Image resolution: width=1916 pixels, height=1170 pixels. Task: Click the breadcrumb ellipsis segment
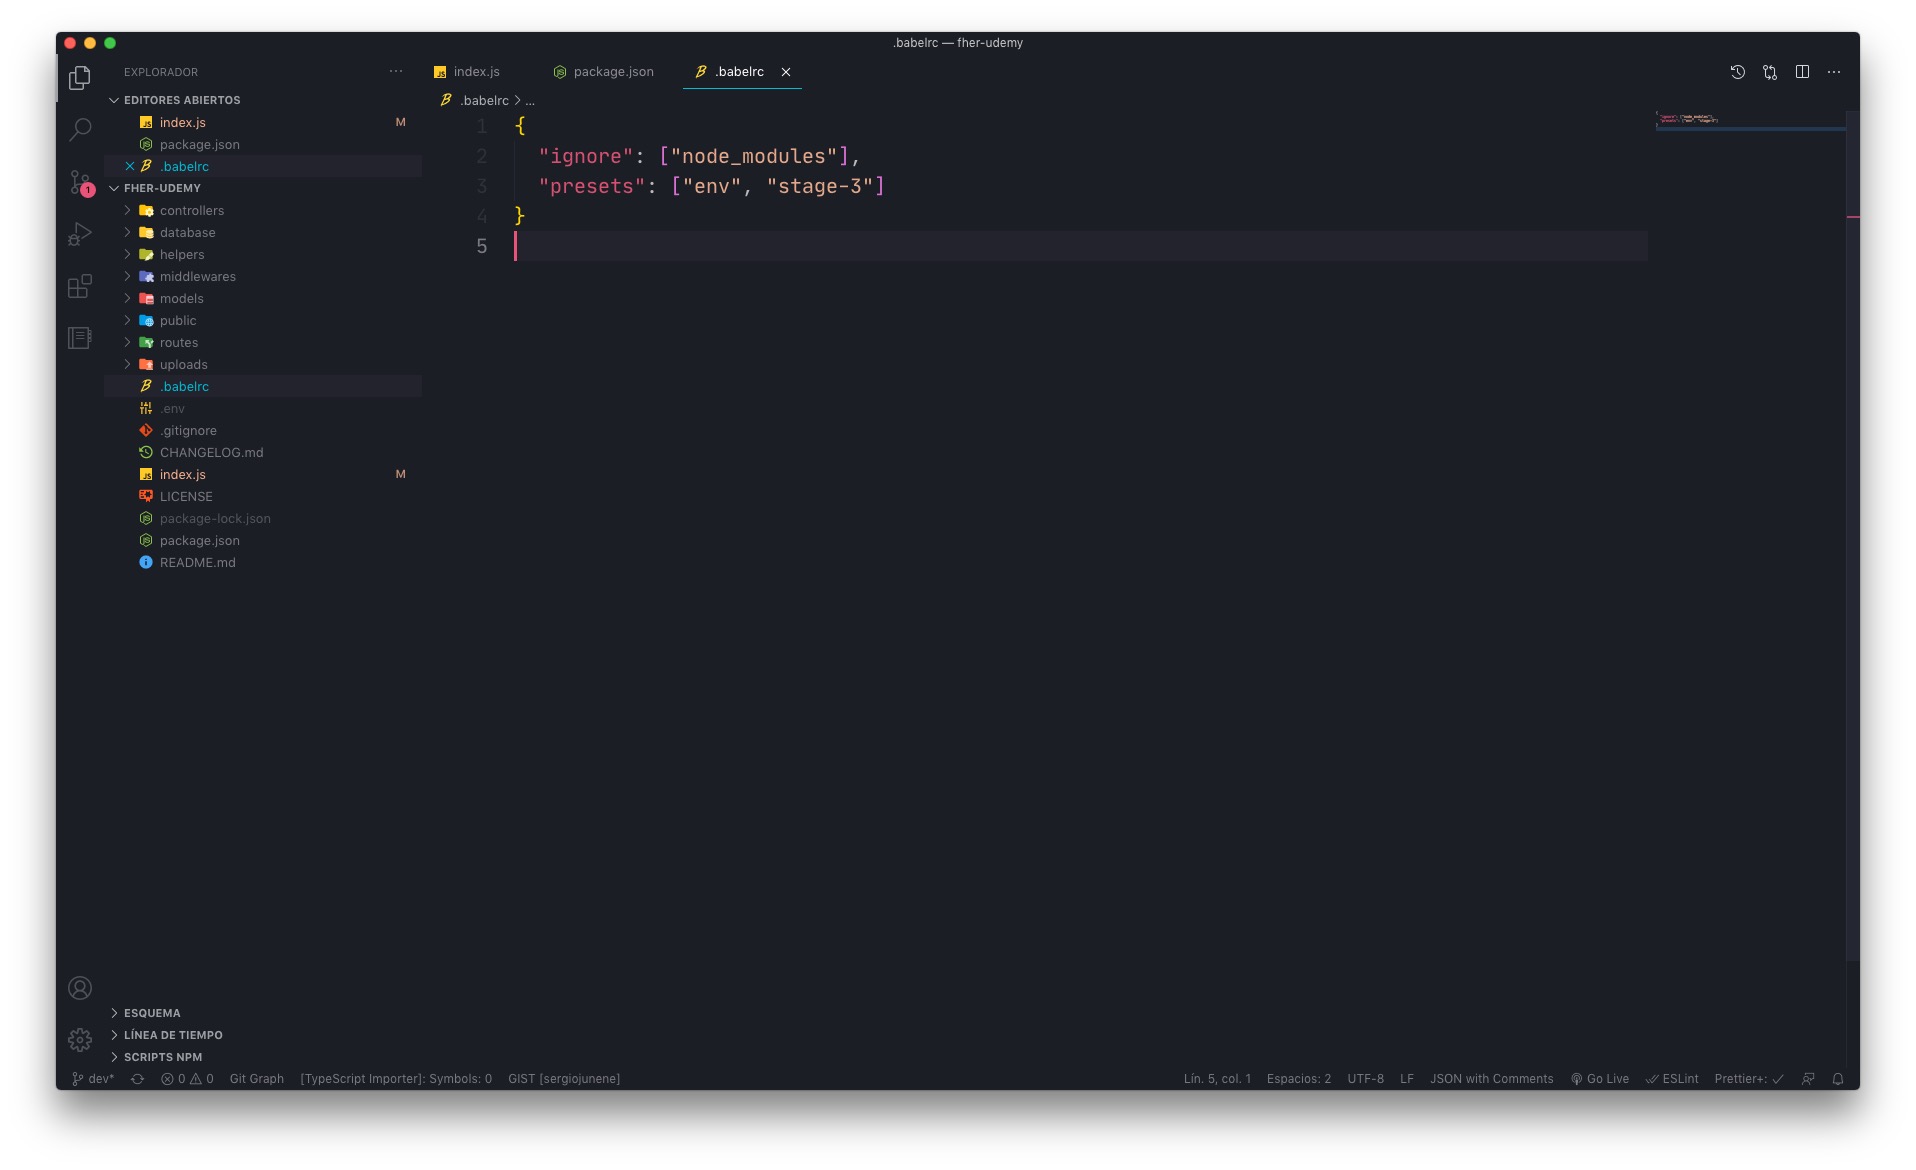click(530, 100)
